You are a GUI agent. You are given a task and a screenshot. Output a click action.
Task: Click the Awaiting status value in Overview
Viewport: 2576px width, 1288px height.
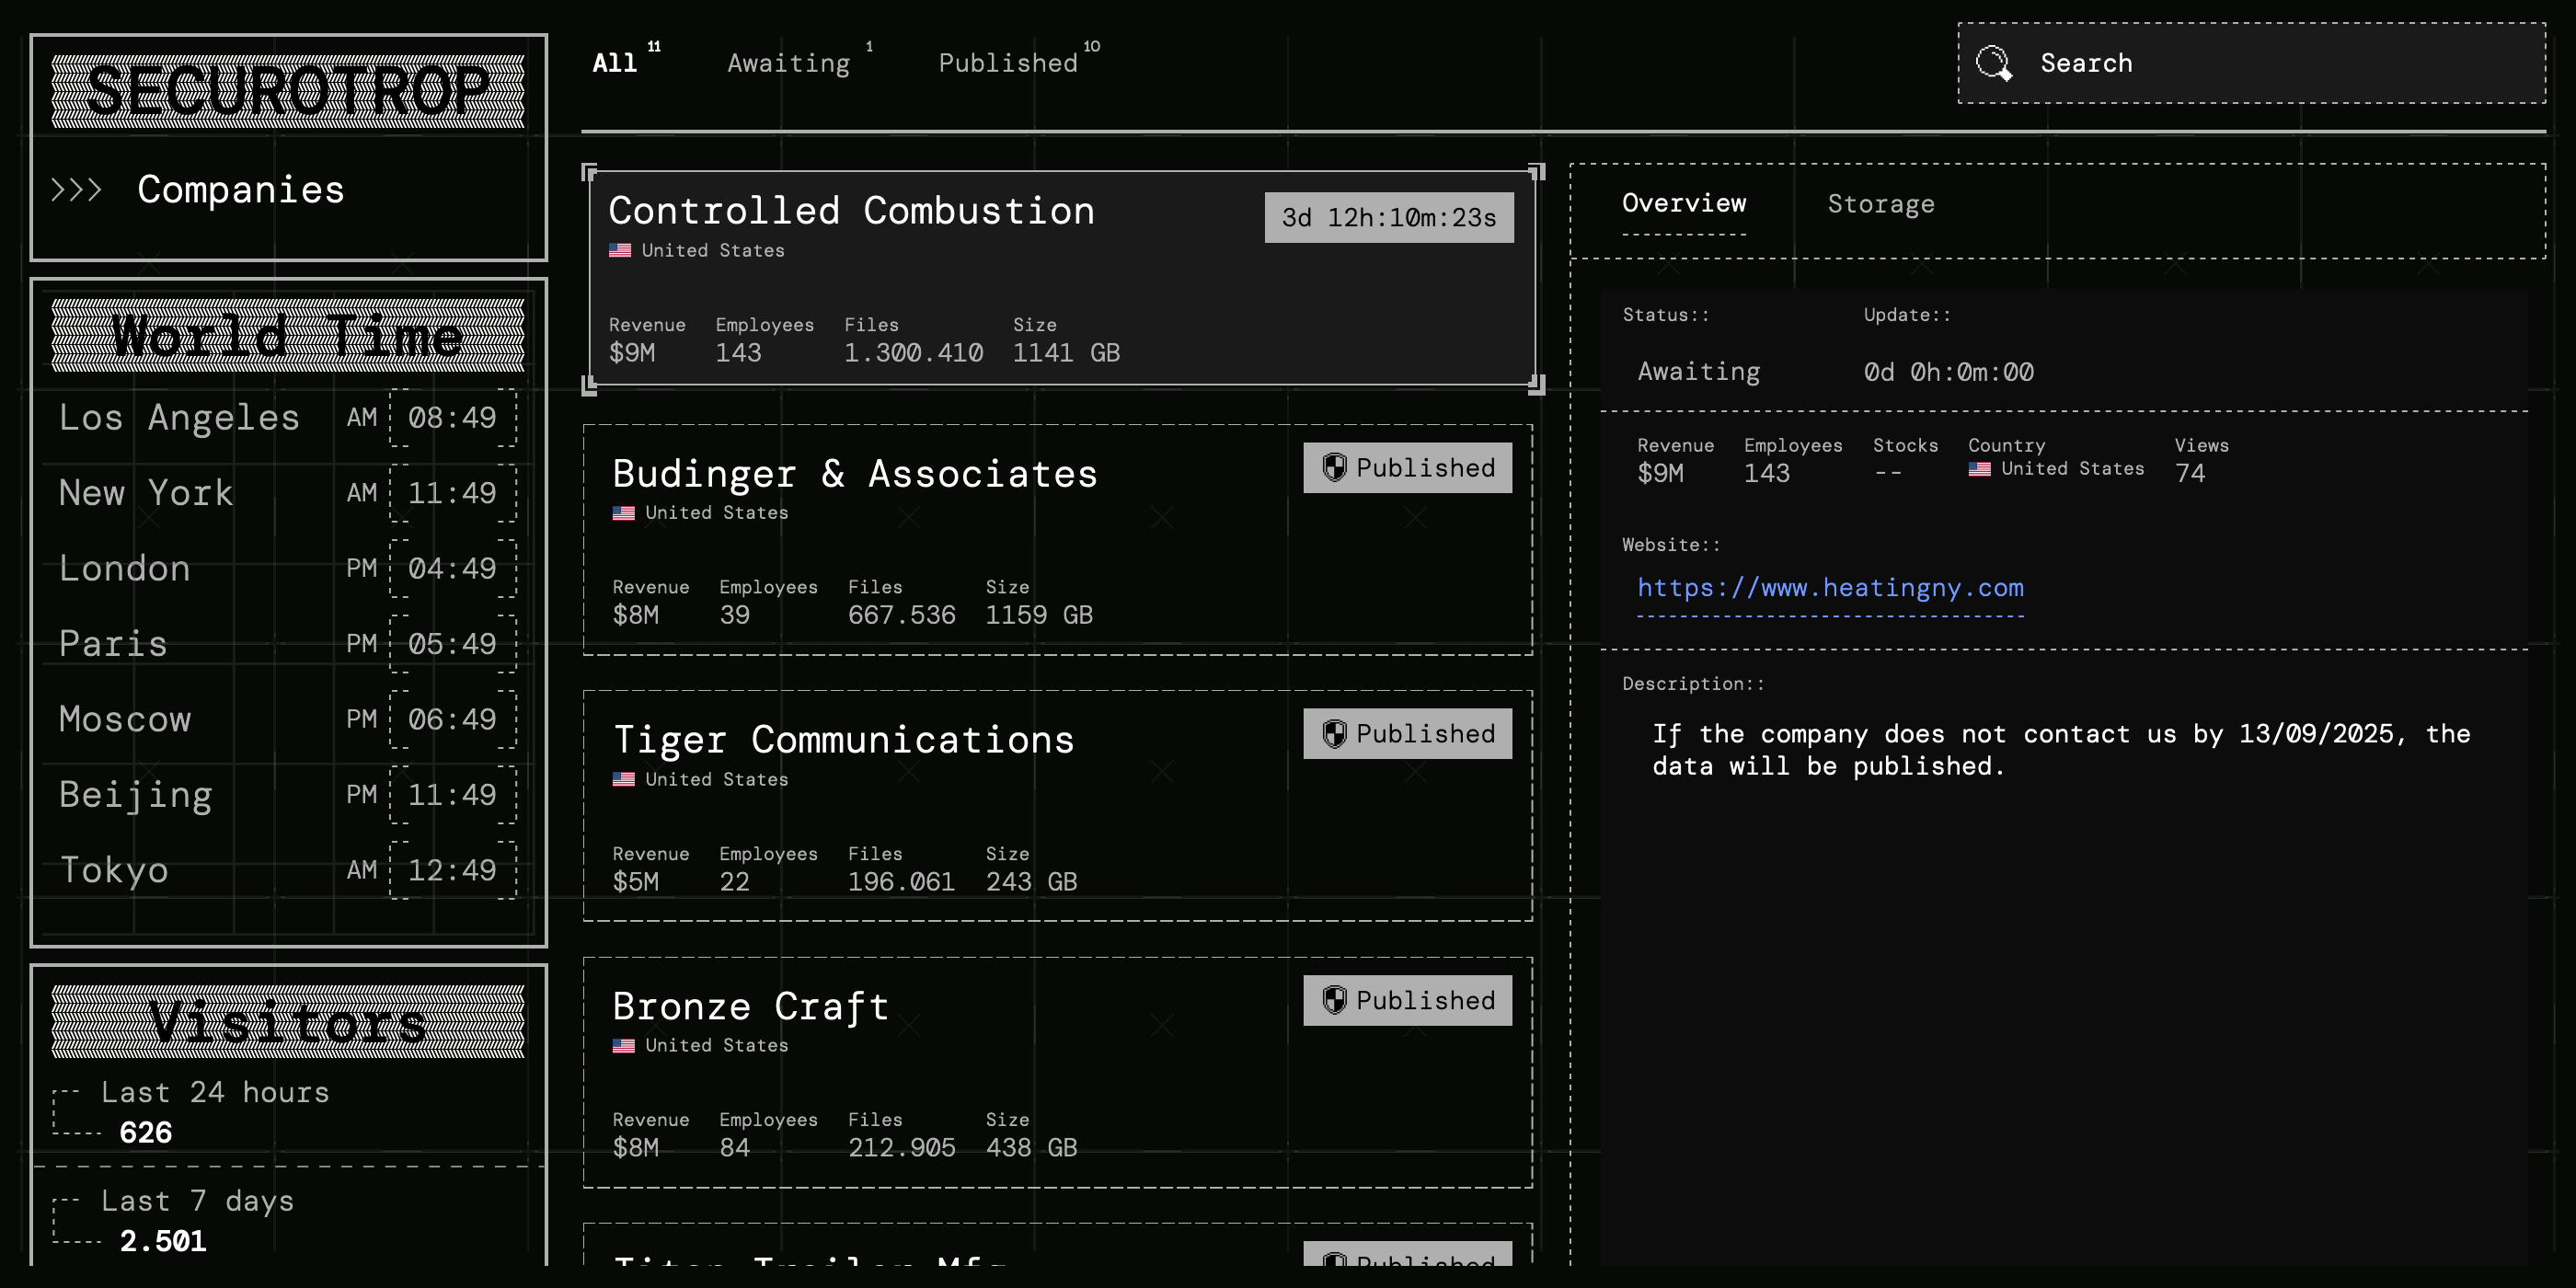coord(1698,372)
